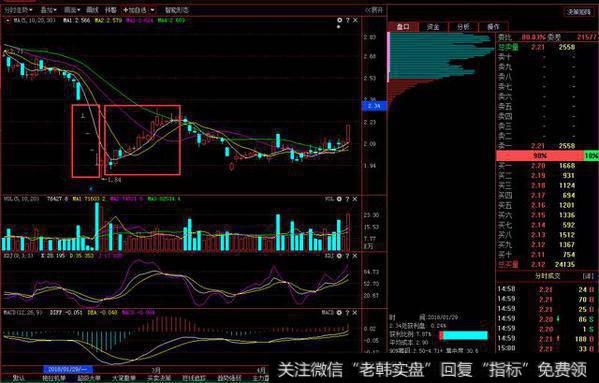Click the button at top right corner of quote panel
The image size is (599, 383).
(579, 12)
